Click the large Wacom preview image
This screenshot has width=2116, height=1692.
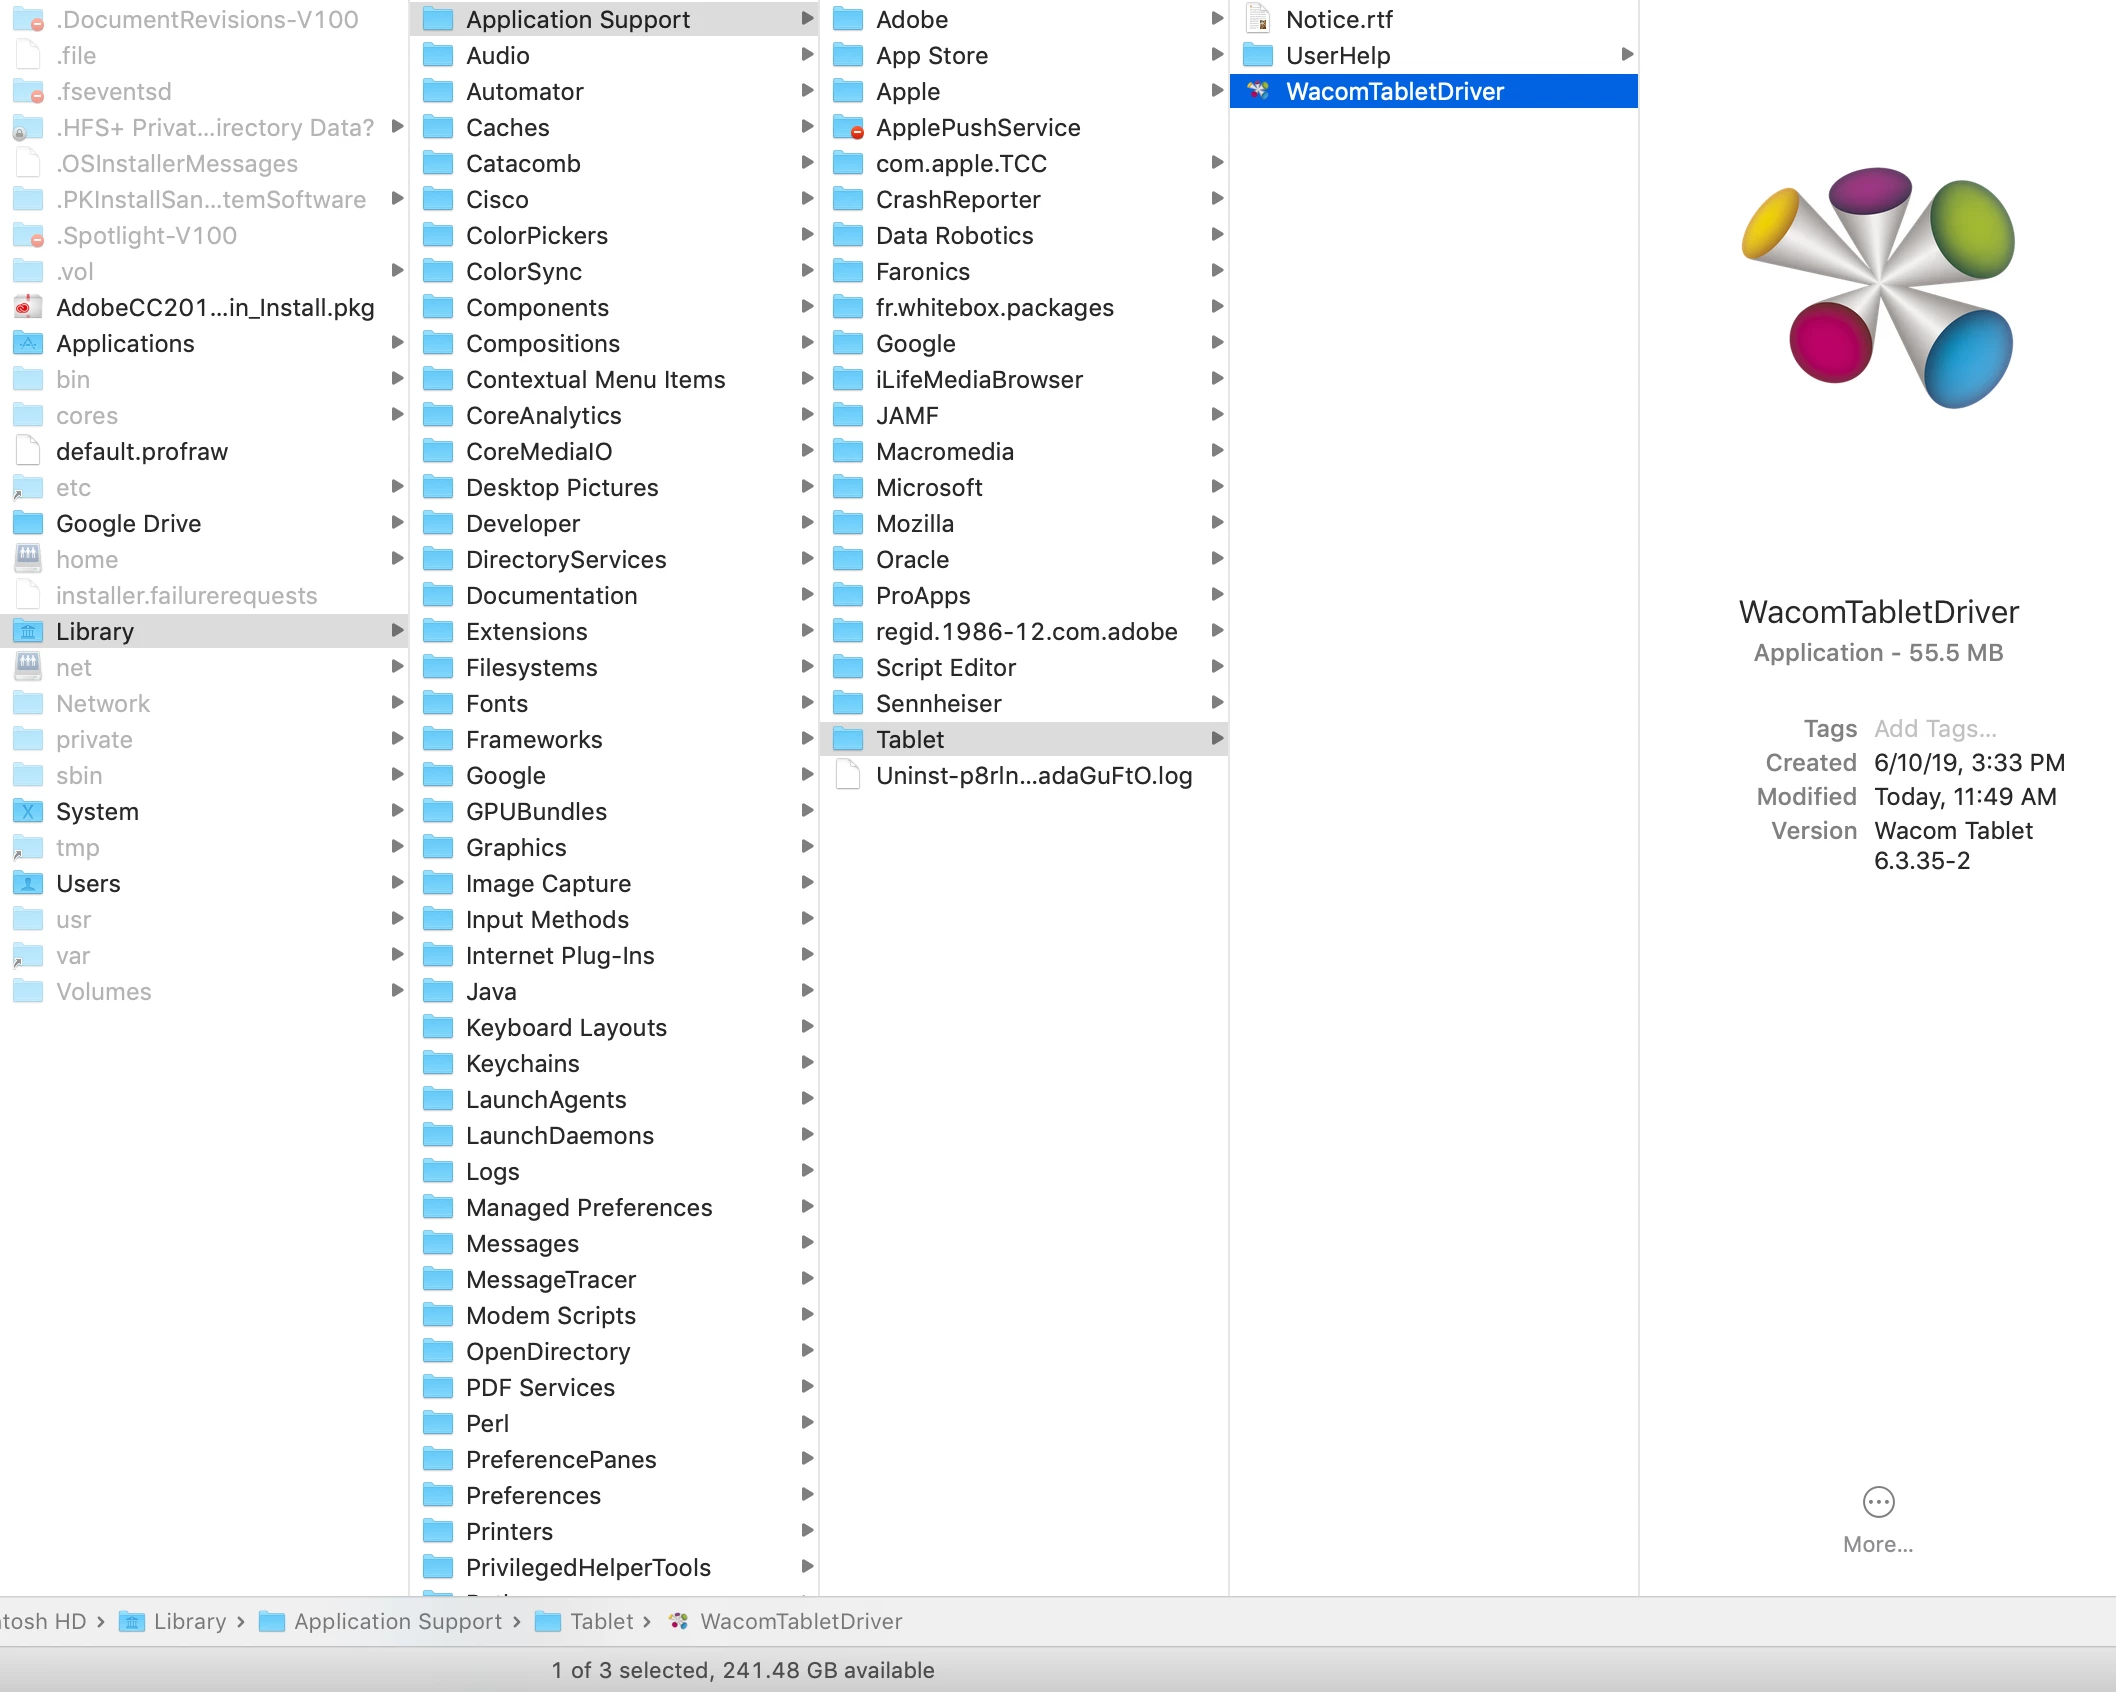click(1878, 288)
